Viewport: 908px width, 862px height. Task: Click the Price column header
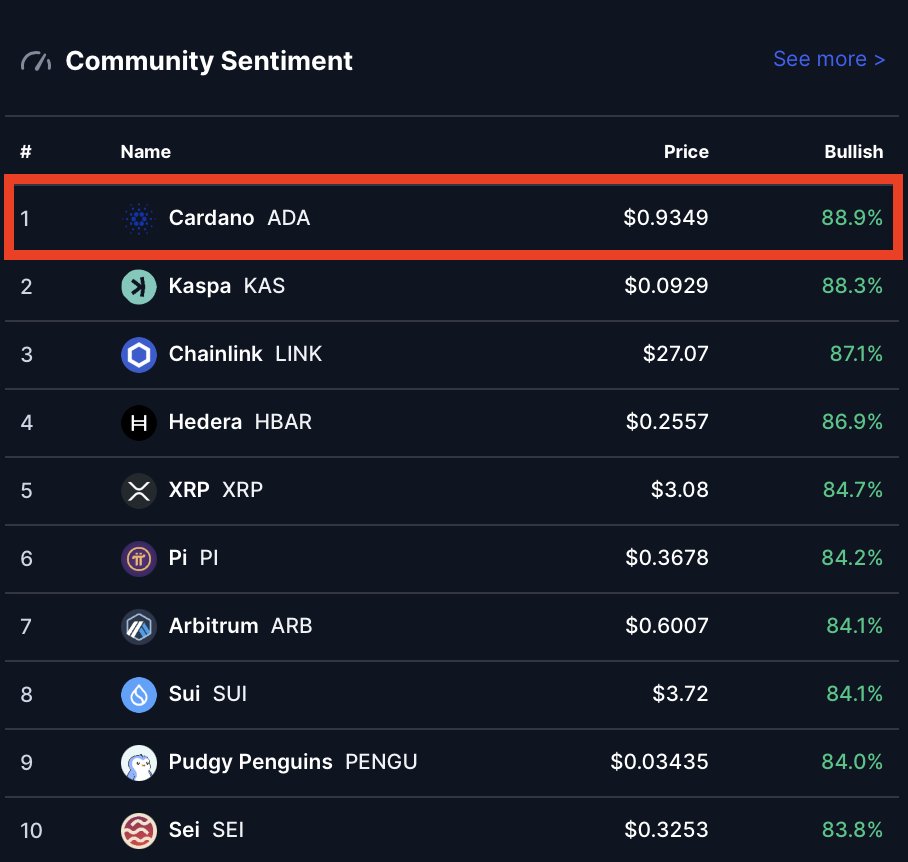[686, 152]
